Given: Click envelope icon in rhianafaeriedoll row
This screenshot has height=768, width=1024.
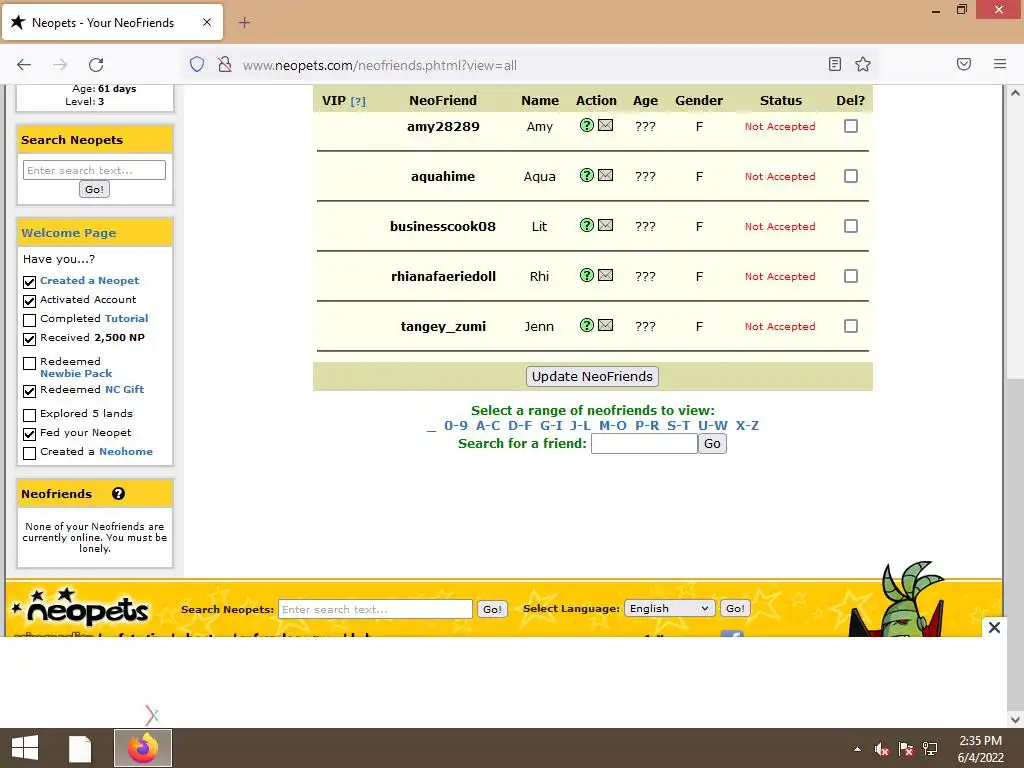Looking at the screenshot, I should [605, 275].
